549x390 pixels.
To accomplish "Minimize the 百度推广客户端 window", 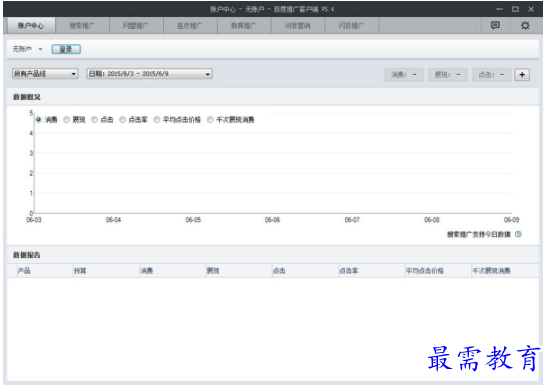I will click(499, 9).
